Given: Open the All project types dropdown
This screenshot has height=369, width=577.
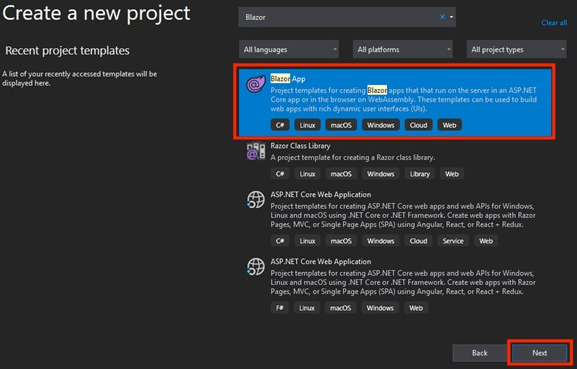Looking at the screenshot, I should pyautogui.click(x=517, y=49).
